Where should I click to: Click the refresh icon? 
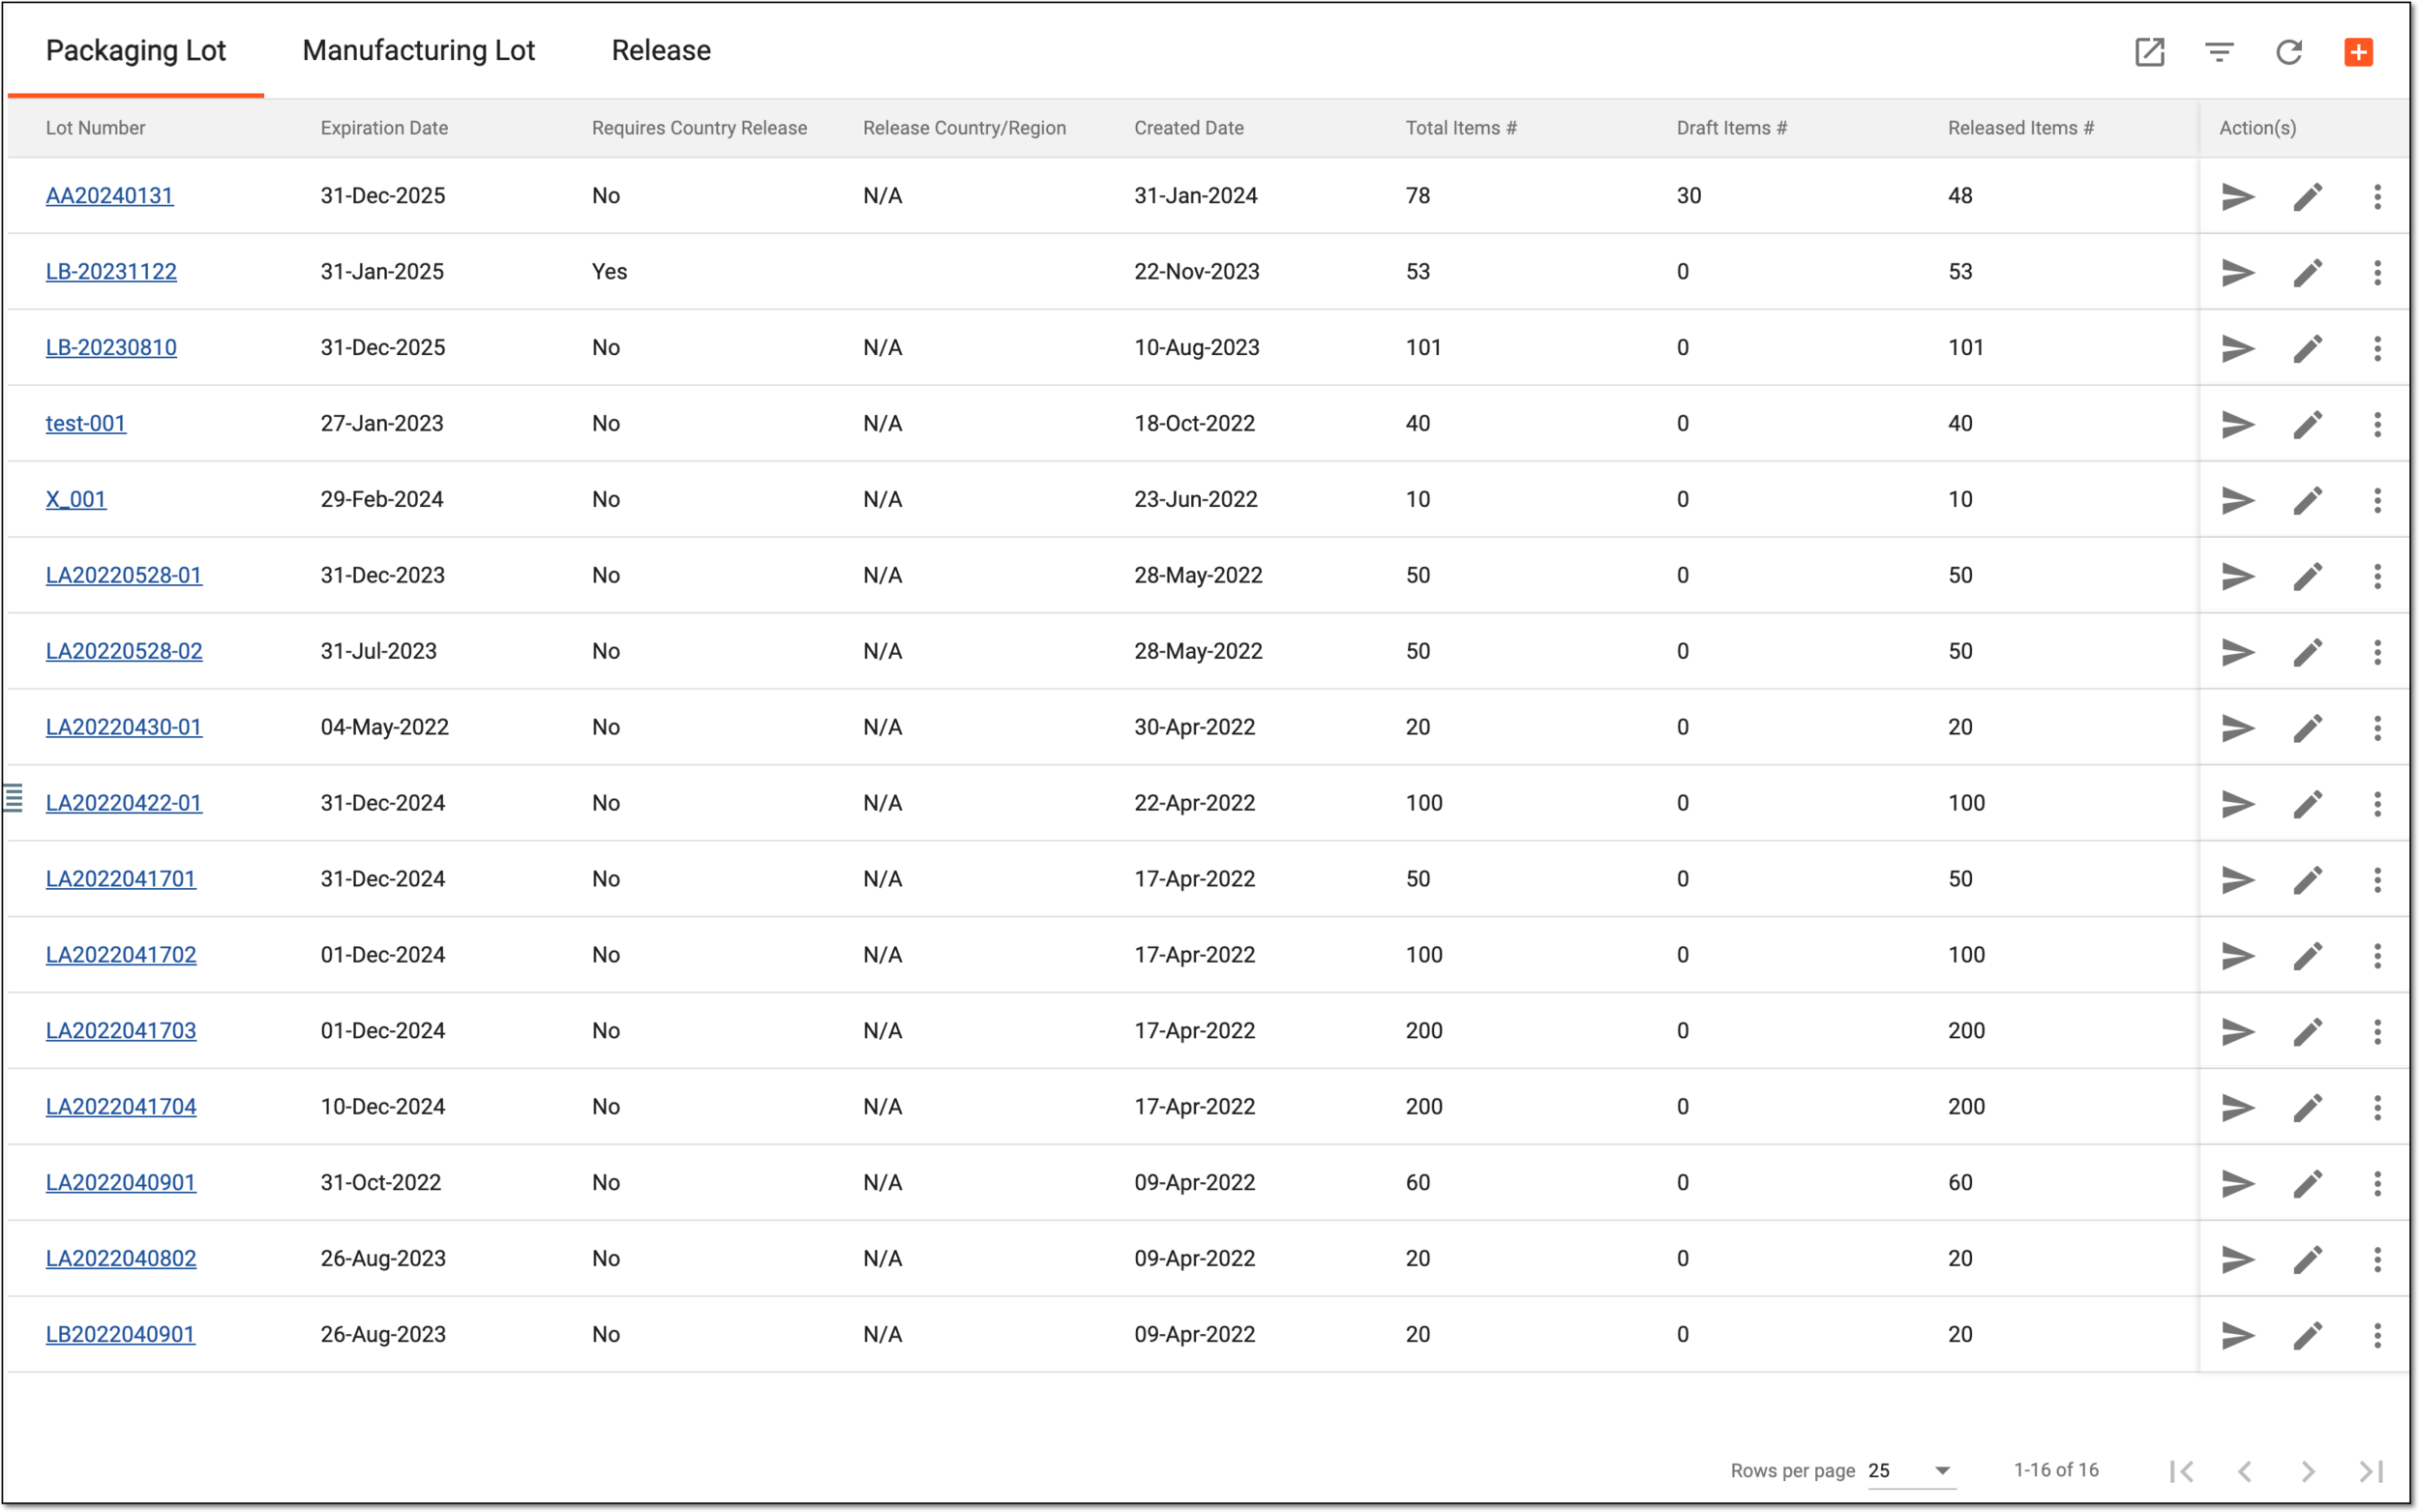[2289, 52]
